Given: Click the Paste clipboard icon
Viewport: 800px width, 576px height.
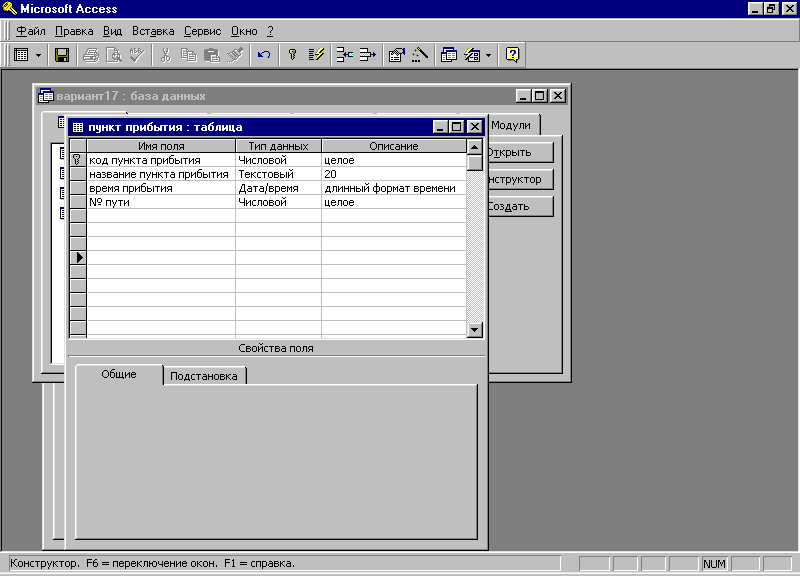Looking at the screenshot, I should [212, 55].
